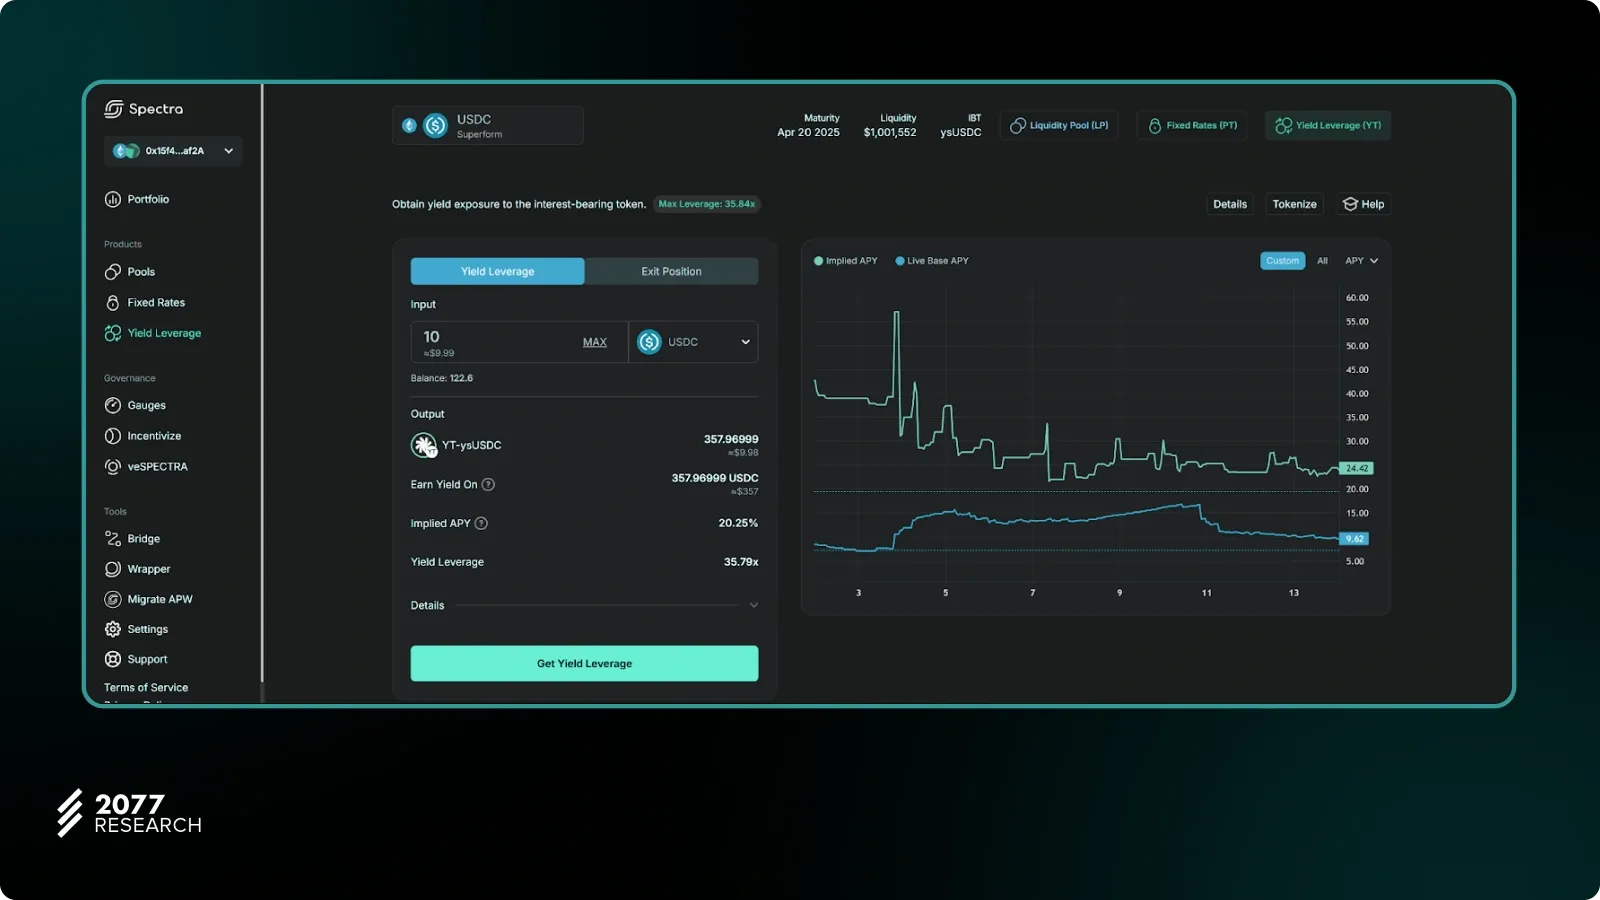Viewport: 1600px width, 900px height.
Task: Click the Wrapper tool icon
Action: point(113,569)
